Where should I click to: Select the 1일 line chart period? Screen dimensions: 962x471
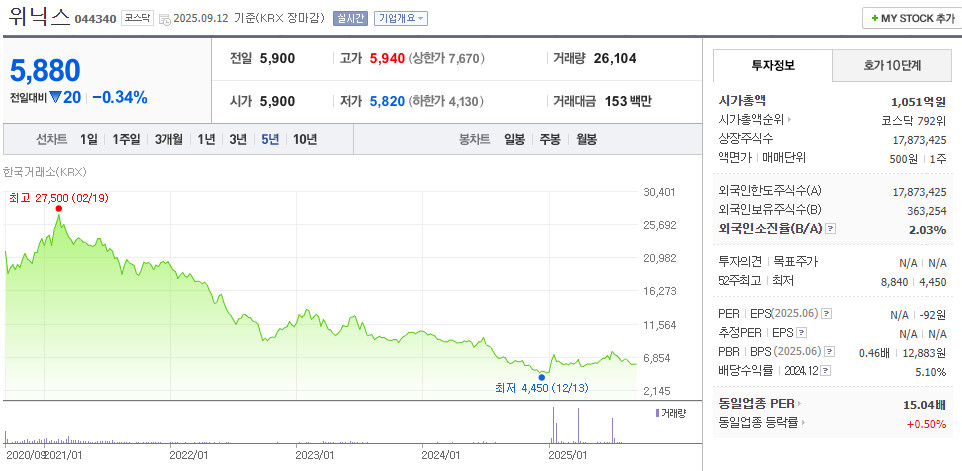pyautogui.click(x=88, y=139)
